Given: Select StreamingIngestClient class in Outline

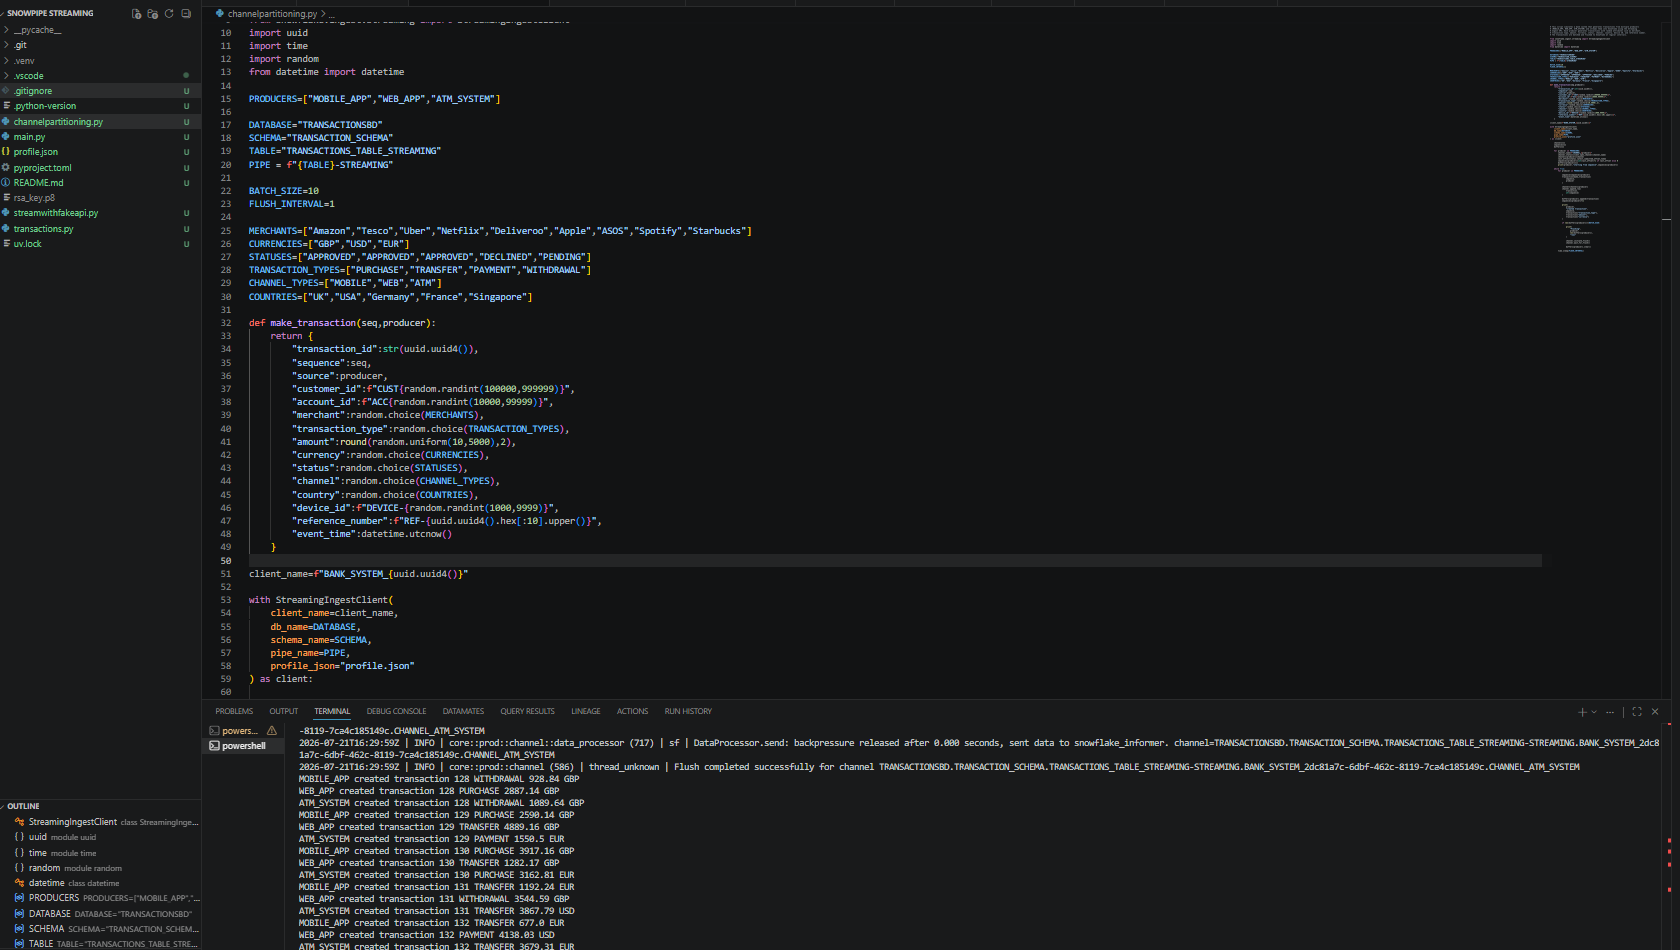Looking at the screenshot, I should click(x=100, y=822).
